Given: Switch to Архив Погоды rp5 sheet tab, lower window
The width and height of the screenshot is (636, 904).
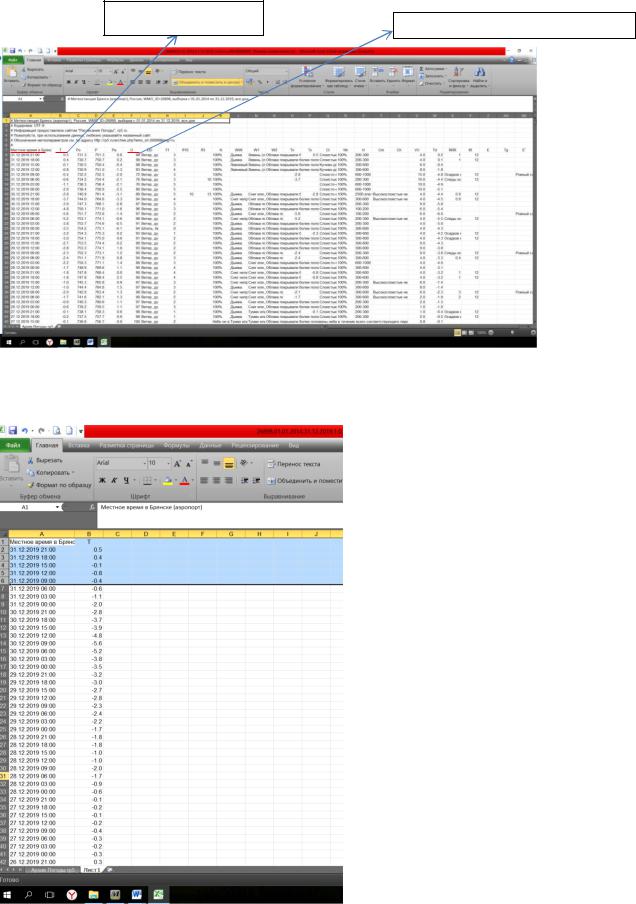Looking at the screenshot, I should click(x=52, y=869).
